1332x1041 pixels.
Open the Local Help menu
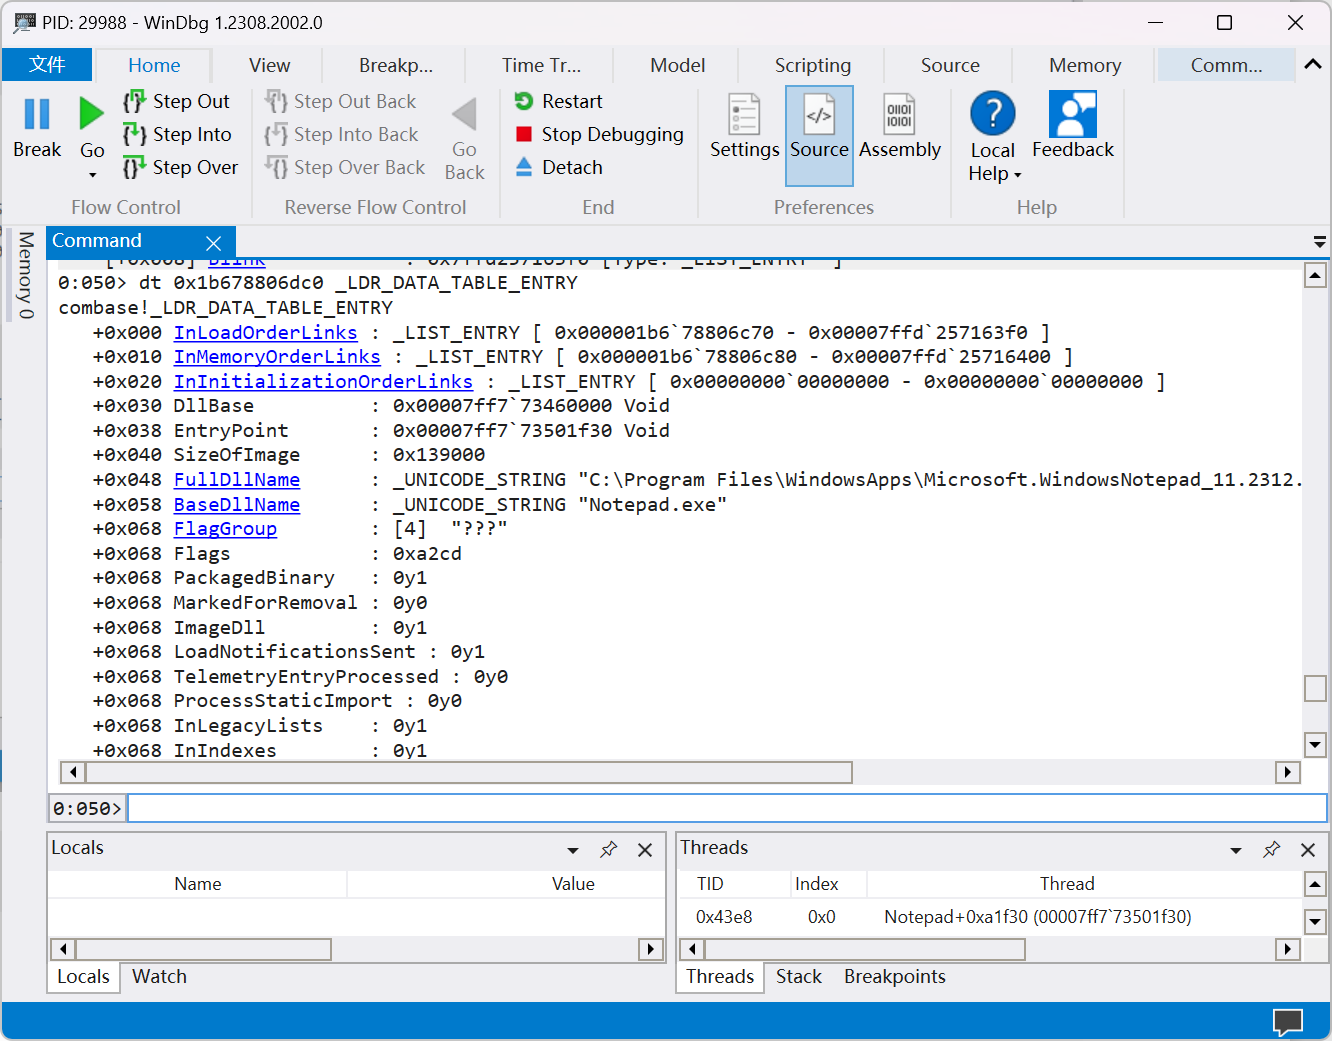point(993,137)
